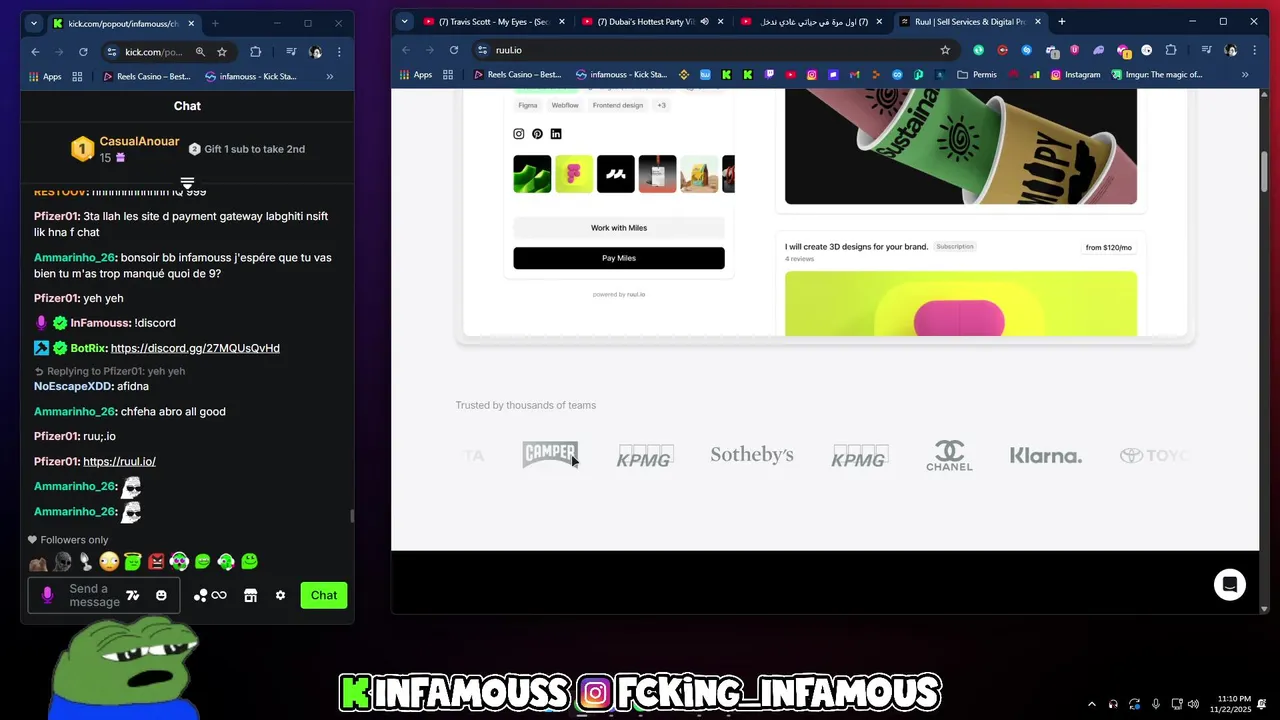View site information for ruul.io
1280x720 pixels.
pyautogui.click(x=482, y=50)
